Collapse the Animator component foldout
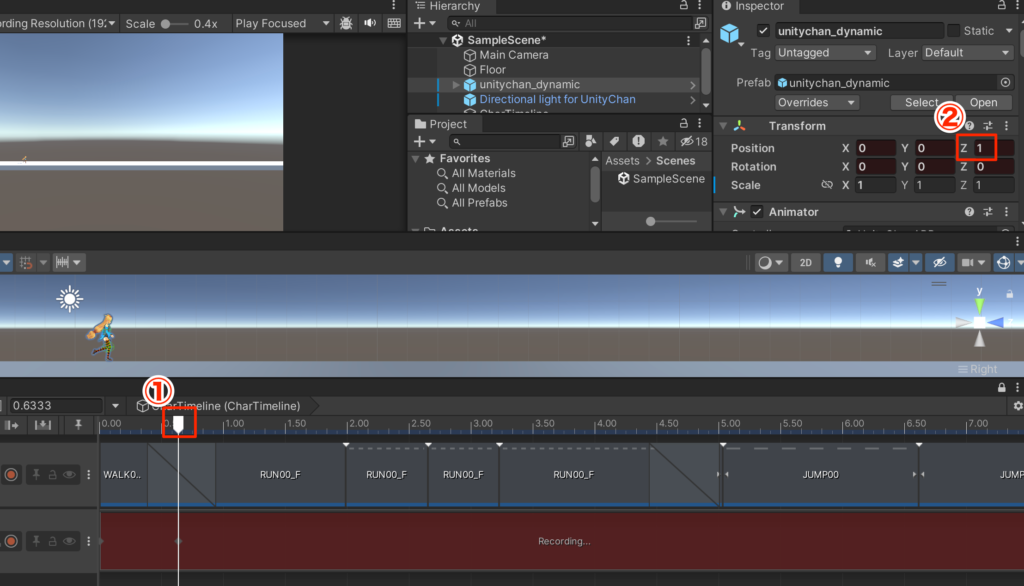 pos(723,212)
